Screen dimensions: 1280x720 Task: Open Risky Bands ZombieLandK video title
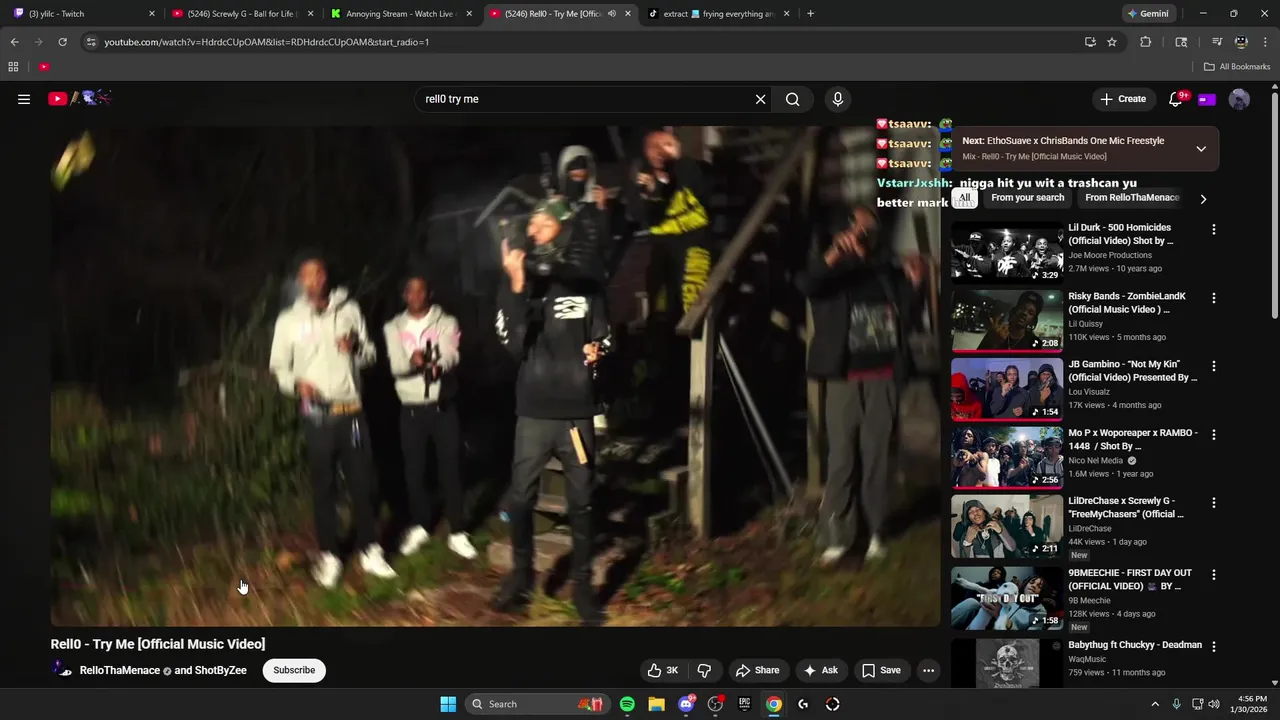[1126, 303]
